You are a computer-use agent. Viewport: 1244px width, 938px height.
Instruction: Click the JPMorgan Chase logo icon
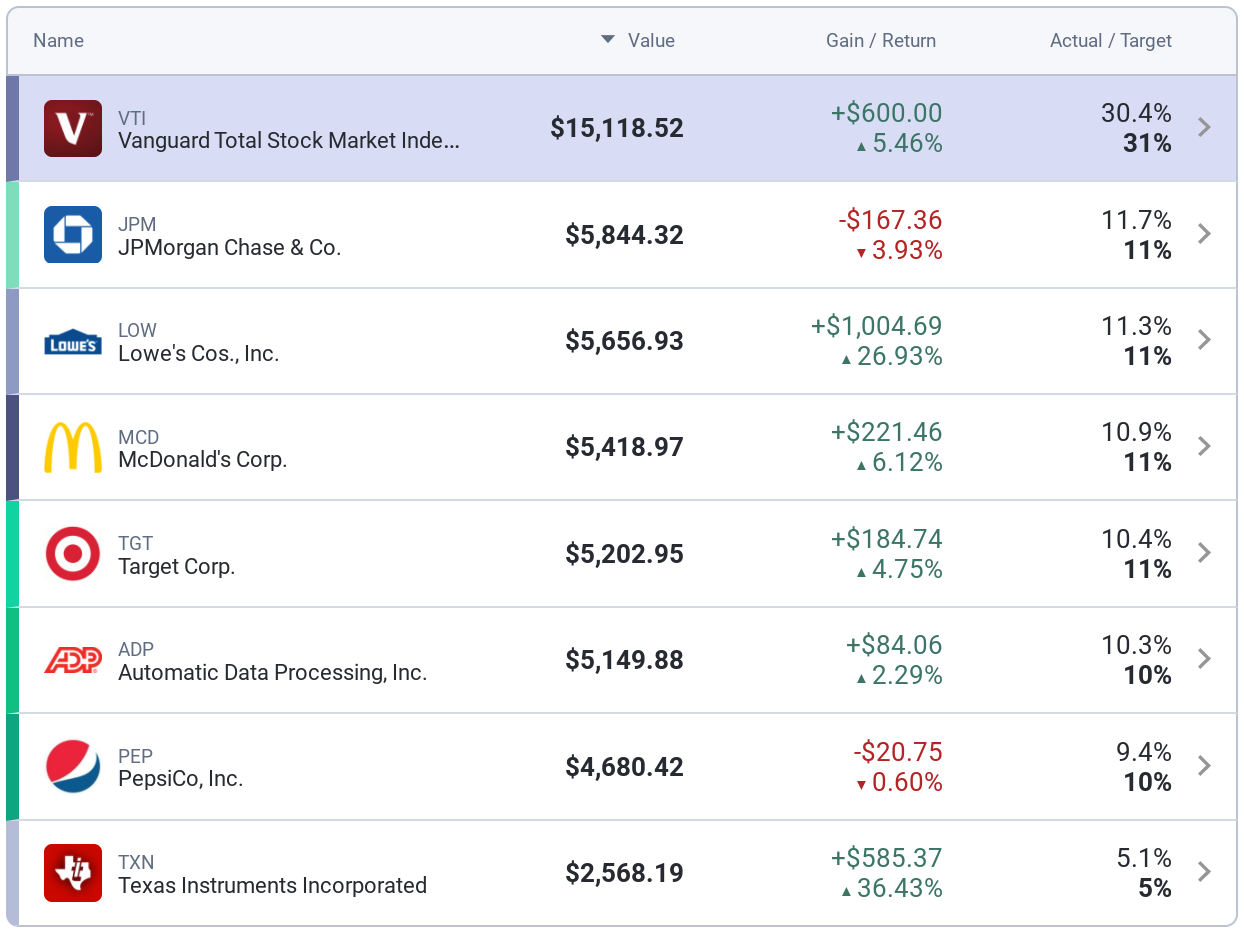[x=73, y=235]
